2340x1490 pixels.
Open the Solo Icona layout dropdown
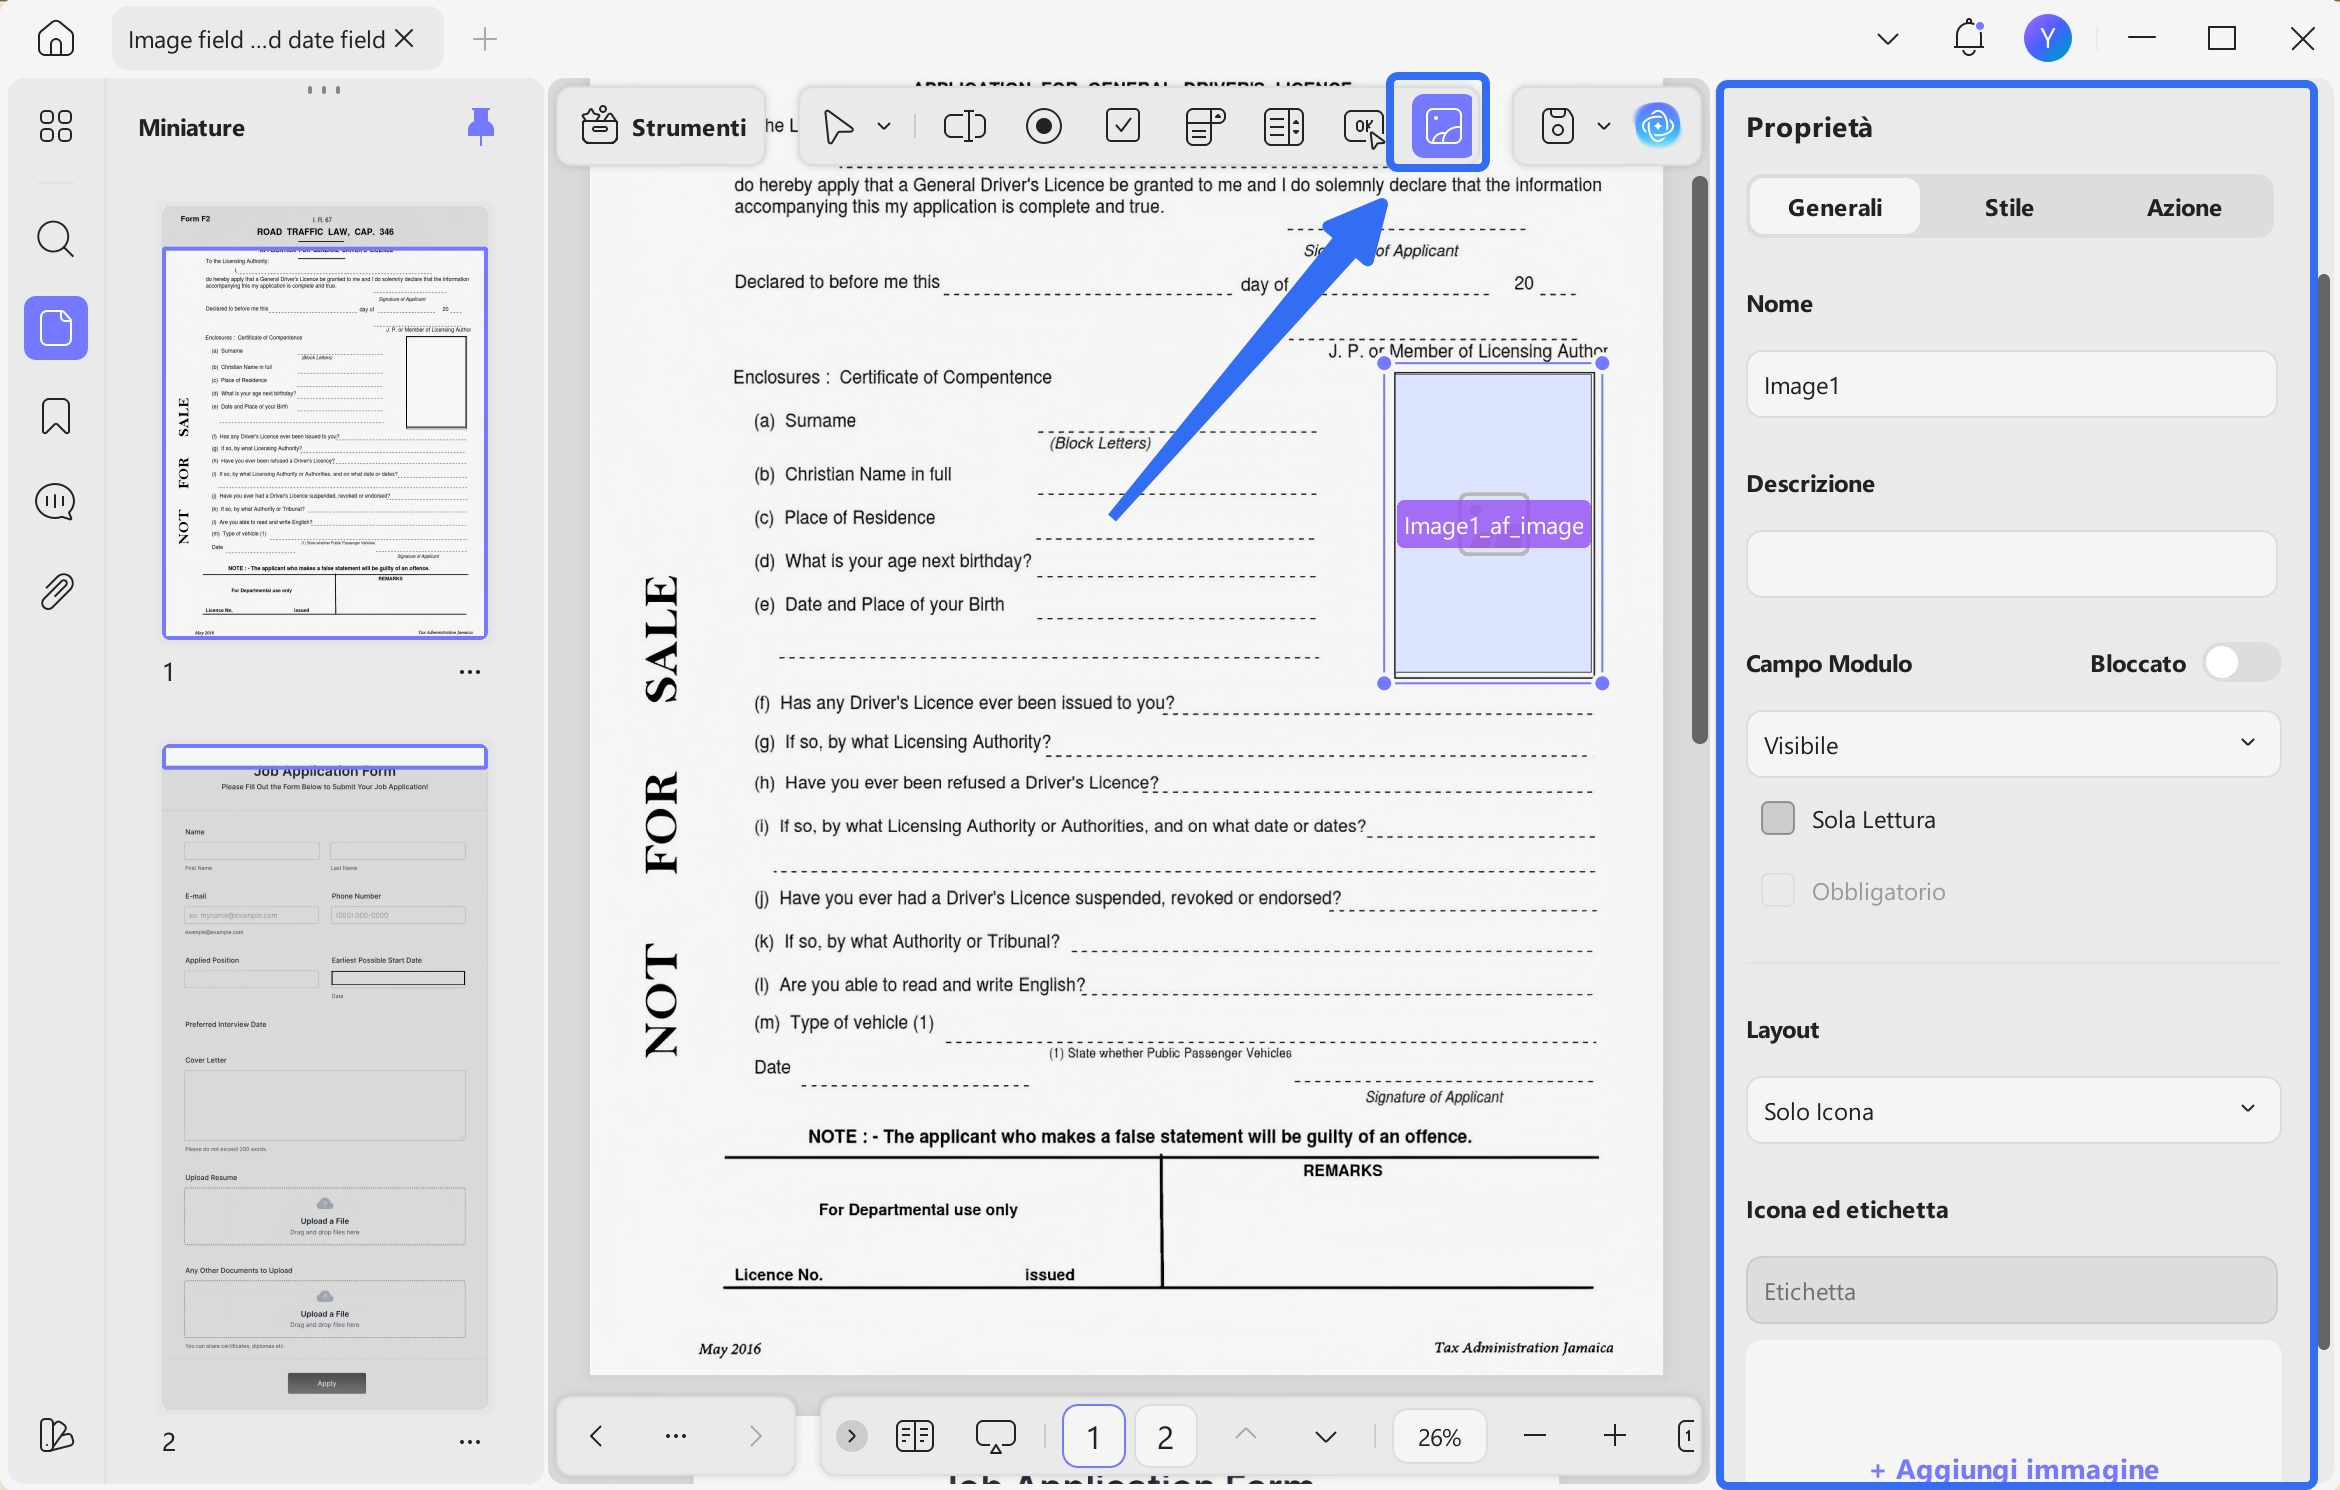(x=2013, y=1111)
